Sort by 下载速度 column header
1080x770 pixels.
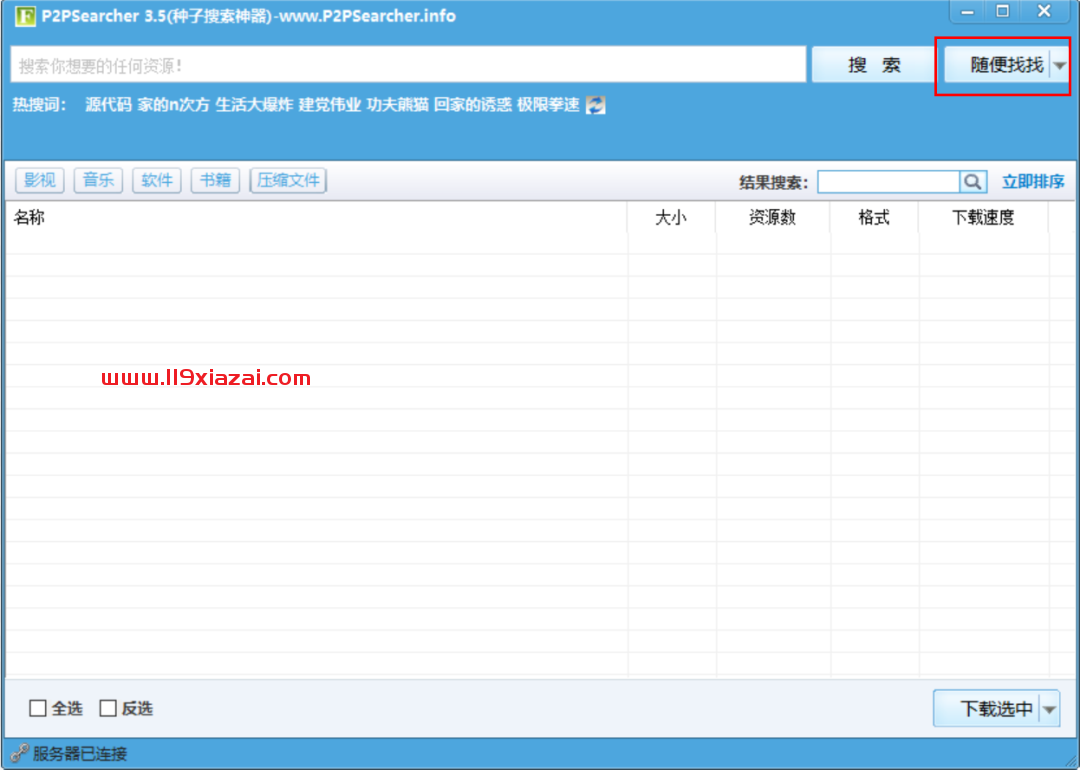(x=984, y=218)
